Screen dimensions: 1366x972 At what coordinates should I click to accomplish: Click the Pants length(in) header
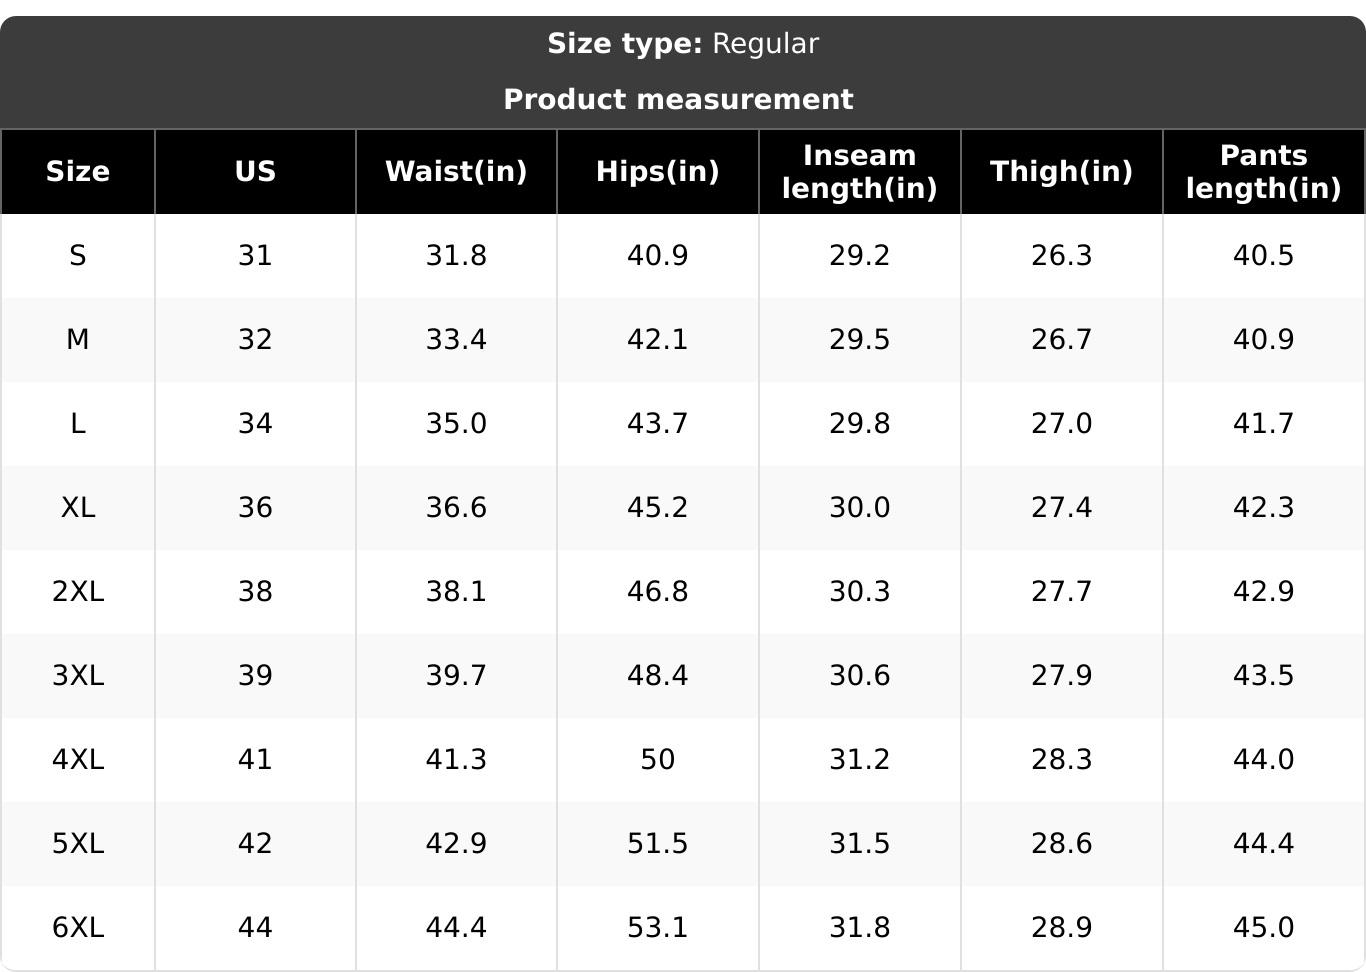1263,171
